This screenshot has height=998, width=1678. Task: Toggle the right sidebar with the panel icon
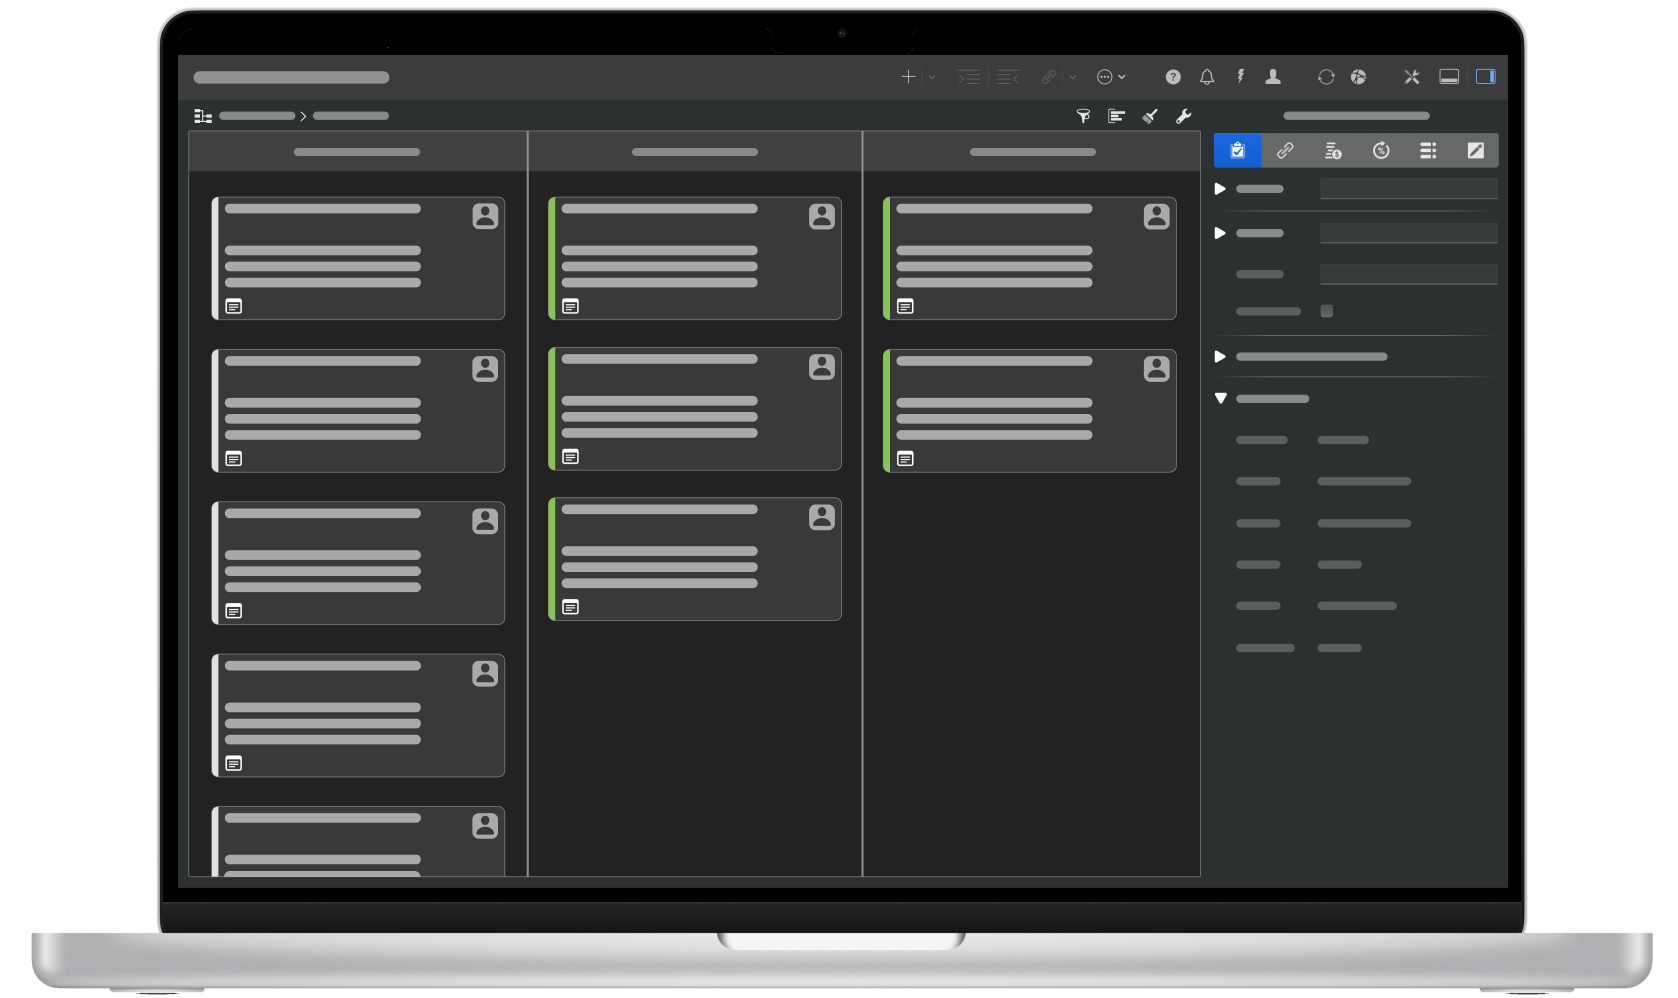coord(1486,76)
